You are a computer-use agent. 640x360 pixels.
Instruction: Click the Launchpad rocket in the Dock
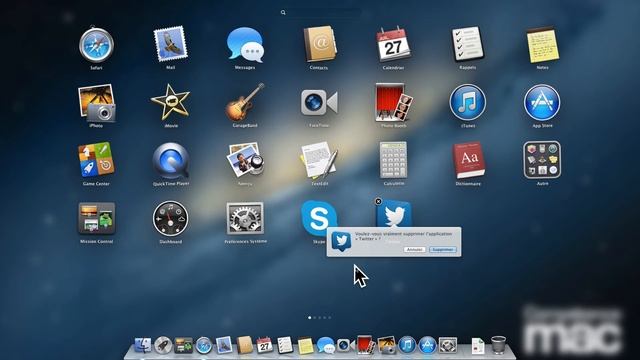click(163, 345)
